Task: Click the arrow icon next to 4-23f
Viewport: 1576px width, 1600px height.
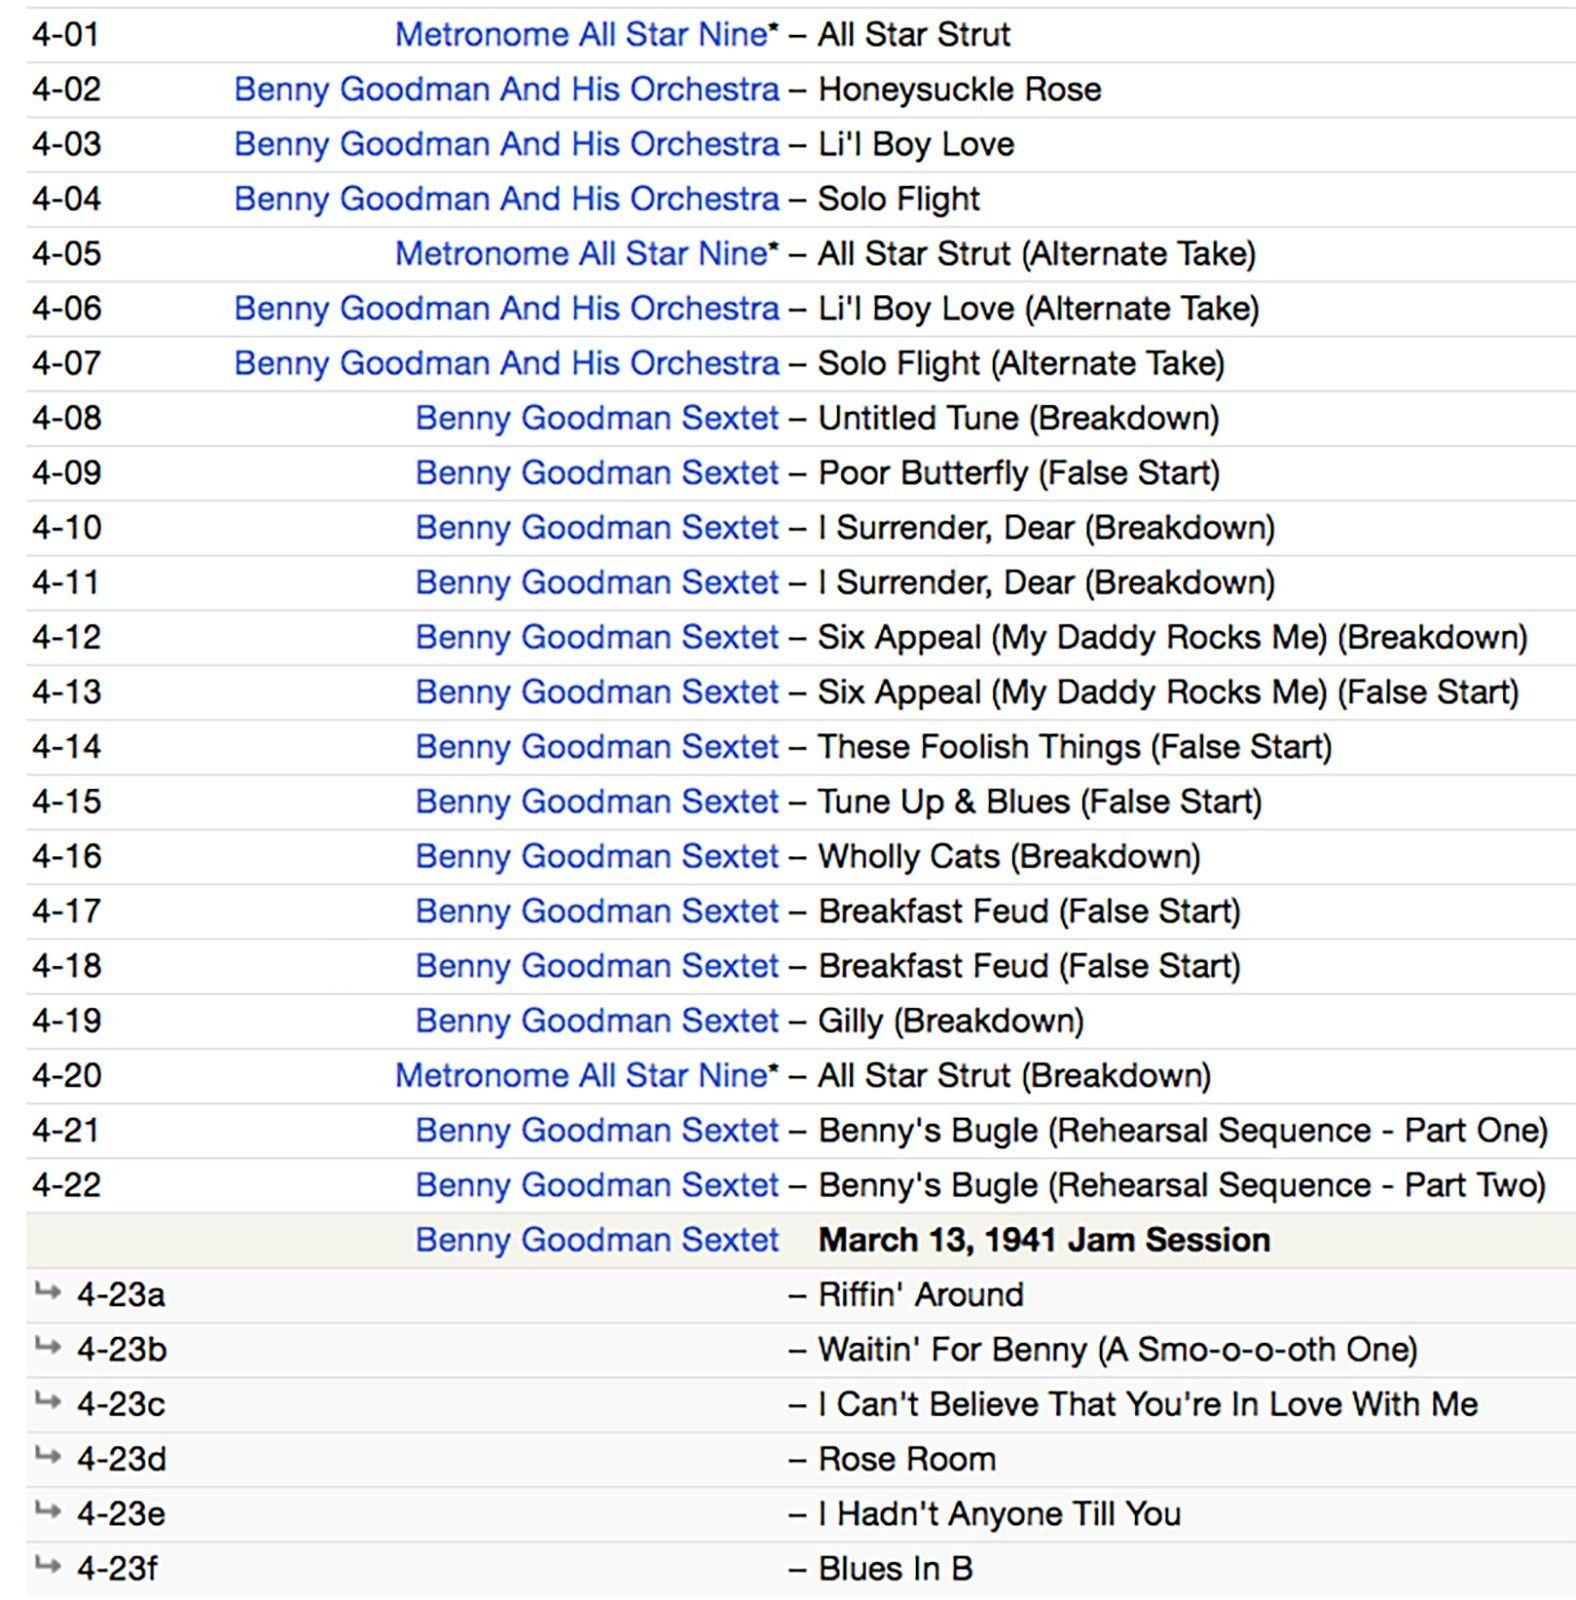Action: (x=47, y=1565)
